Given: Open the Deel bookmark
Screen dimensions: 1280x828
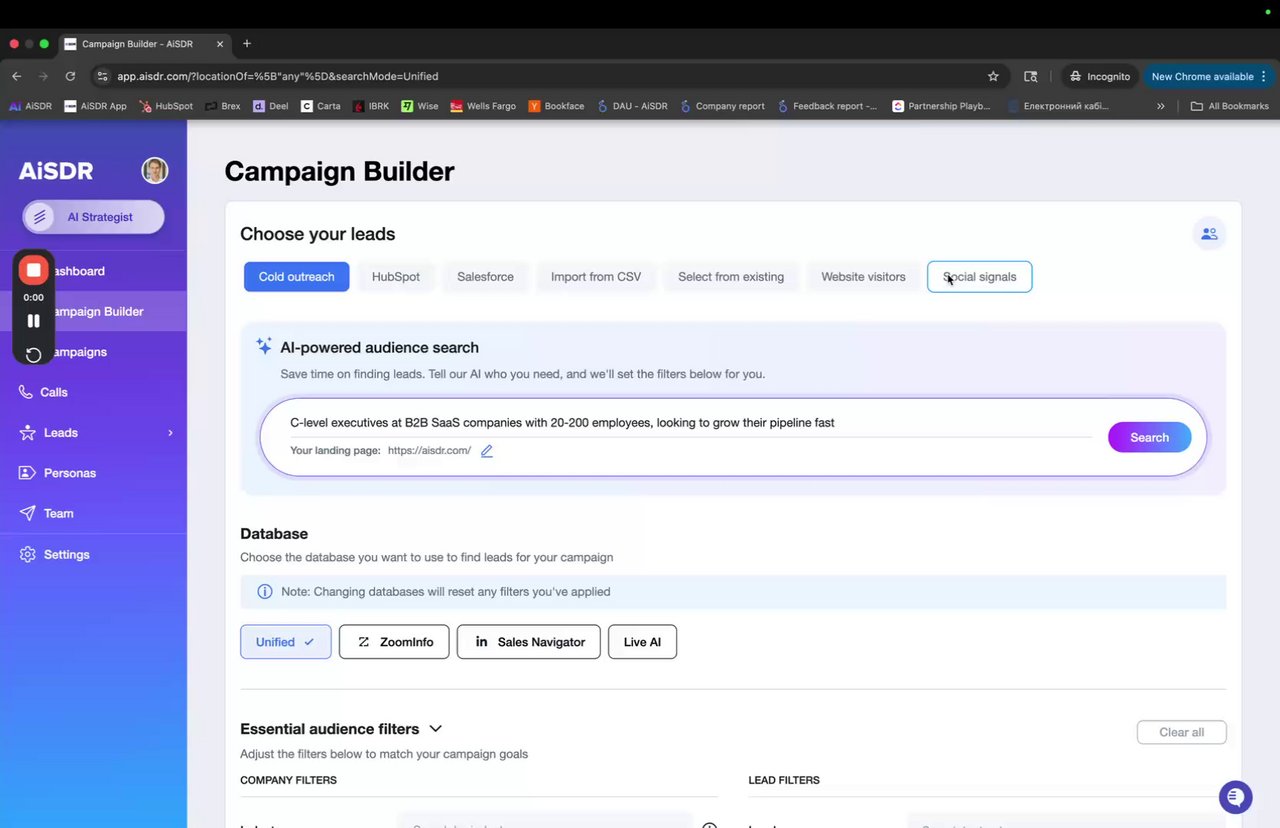Looking at the screenshot, I should 270,106.
